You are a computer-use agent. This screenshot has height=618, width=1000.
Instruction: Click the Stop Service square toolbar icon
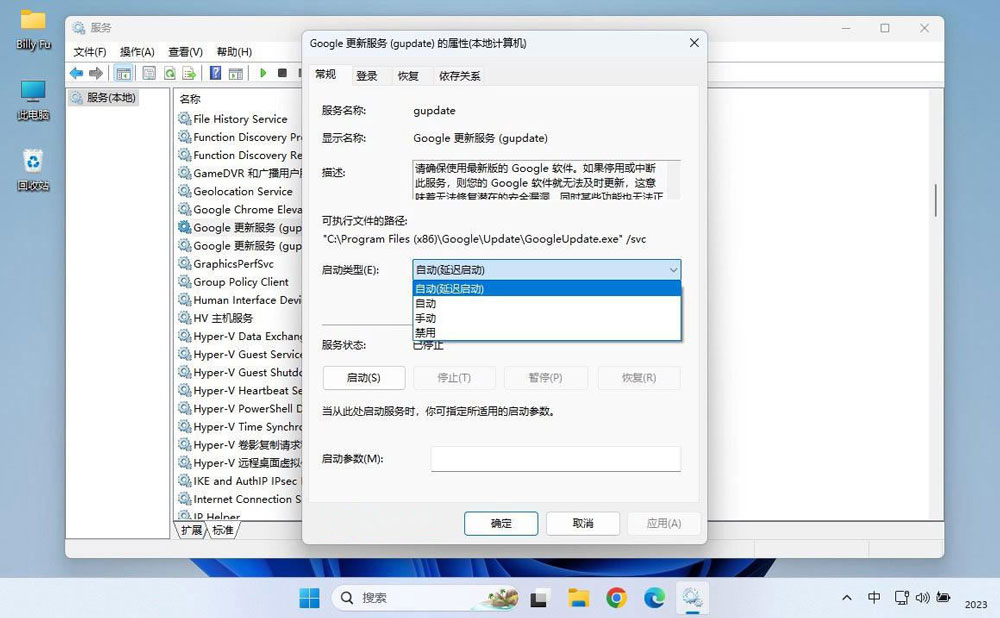282,73
